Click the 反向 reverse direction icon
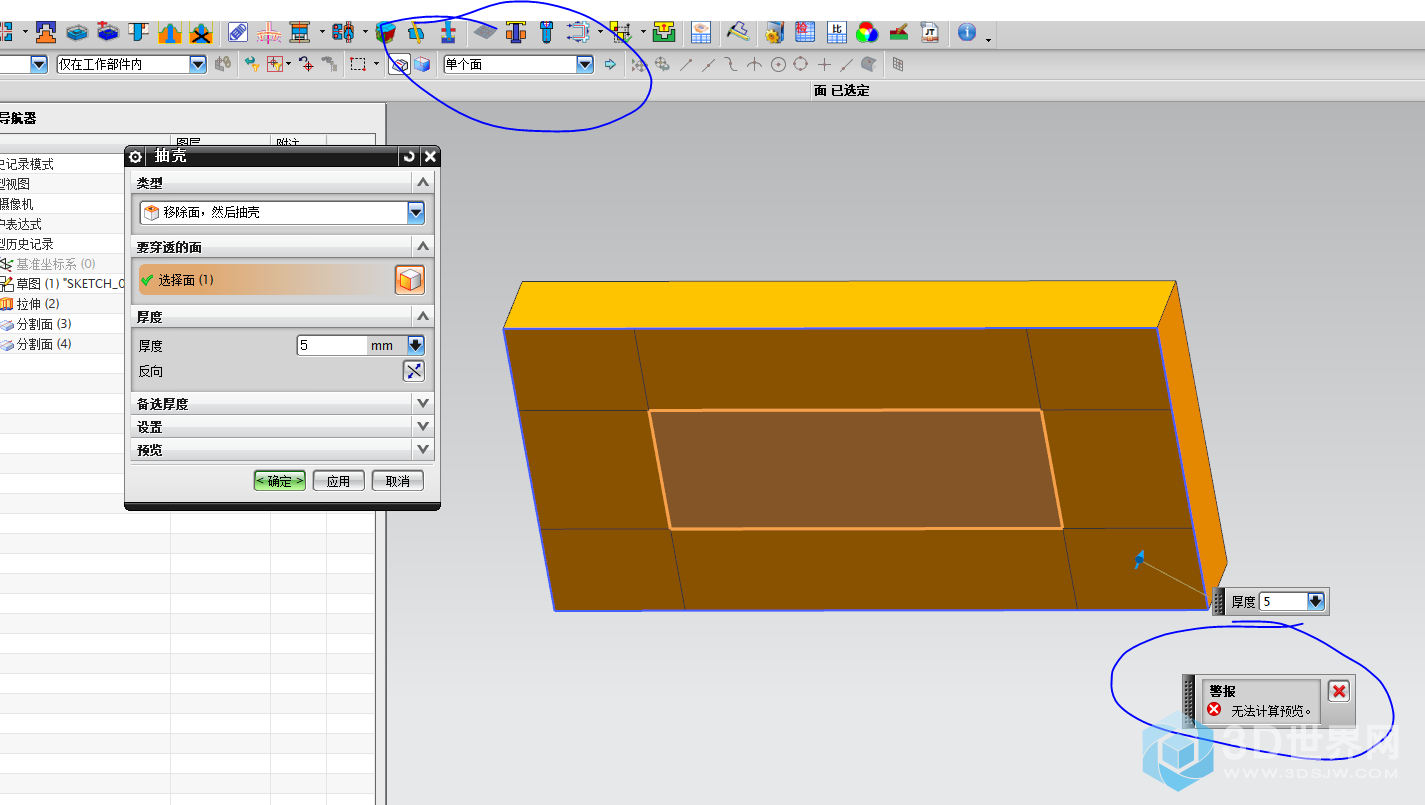 (x=414, y=371)
